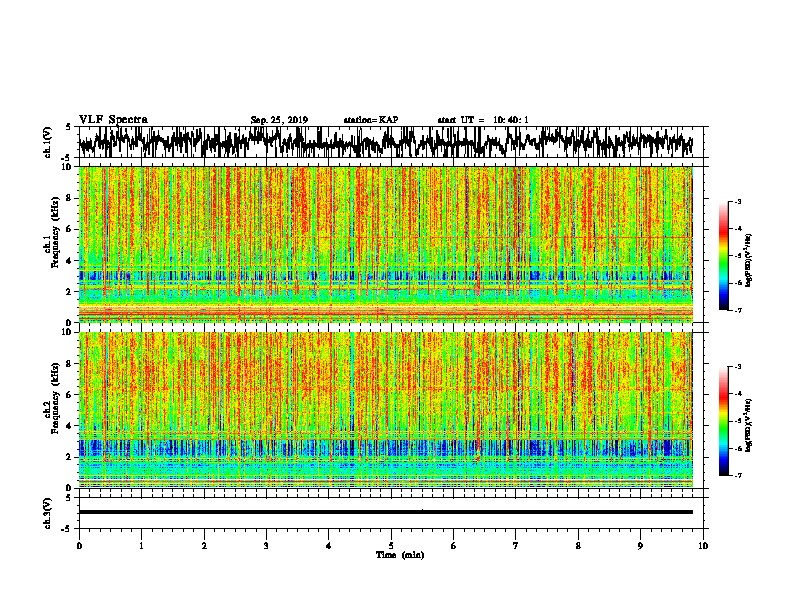
Task: Click the "Time (min)" axis label
Action: [x=400, y=555]
